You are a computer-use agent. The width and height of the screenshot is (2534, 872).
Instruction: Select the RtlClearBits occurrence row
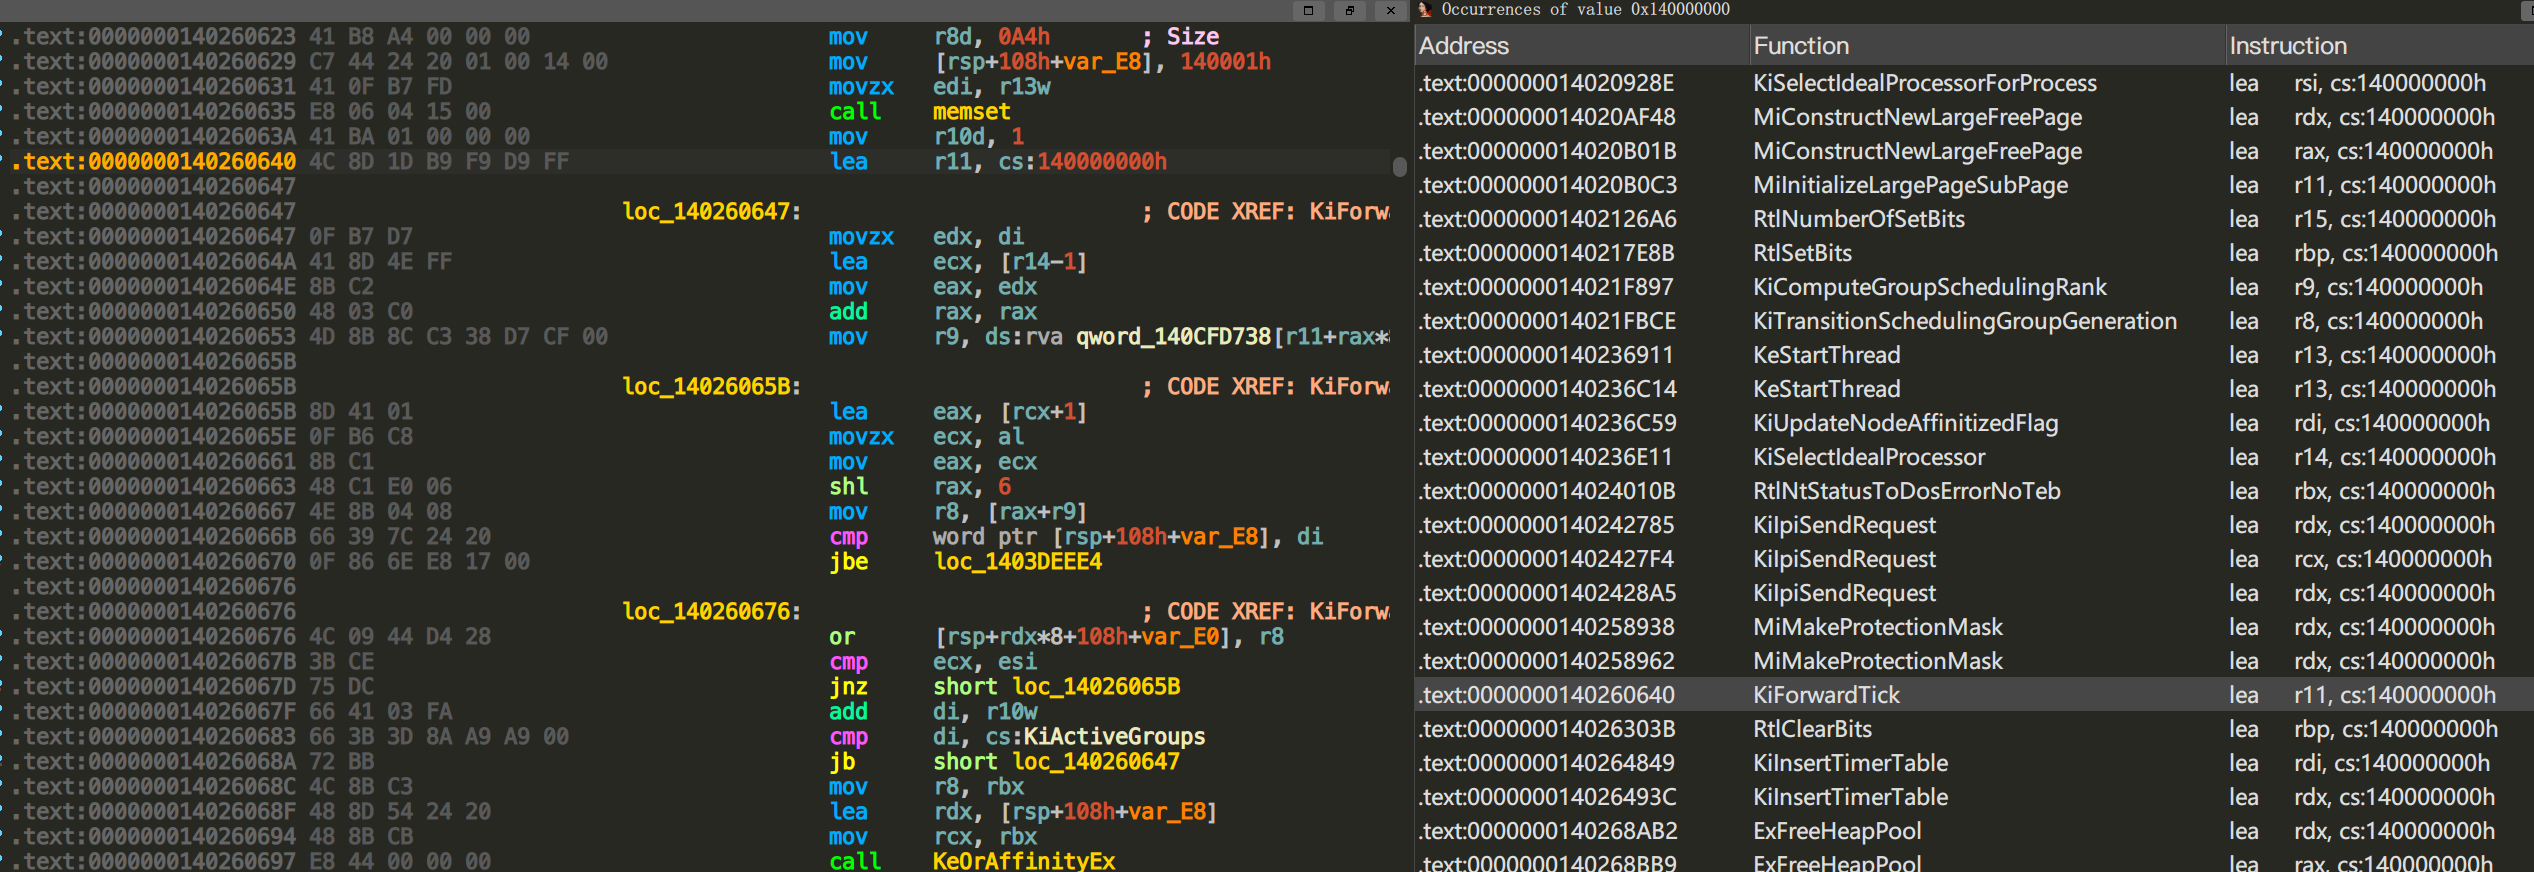(x=1974, y=729)
